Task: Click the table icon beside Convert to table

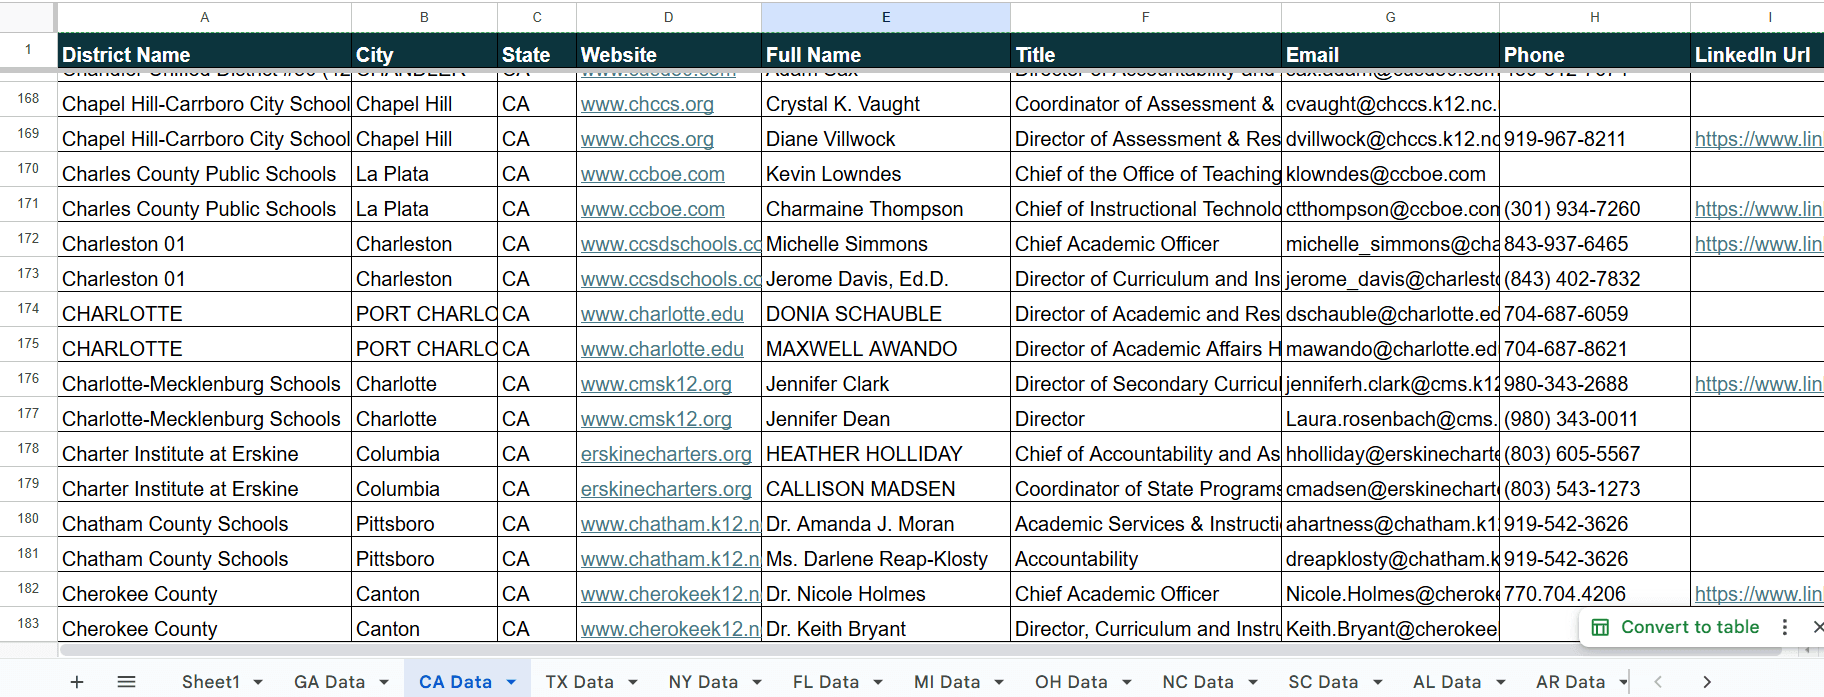Action: tap(1600, 627)
